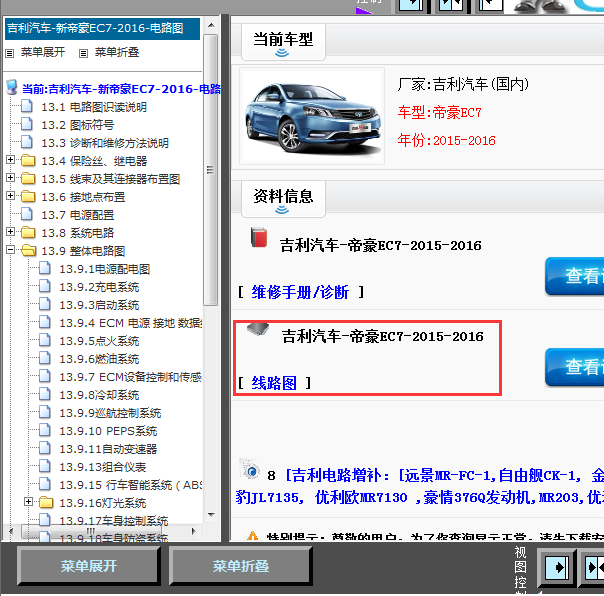Open 13.1 电路图识读说明 document
Screen dimensions: 604x596
(x=94, y=107)
